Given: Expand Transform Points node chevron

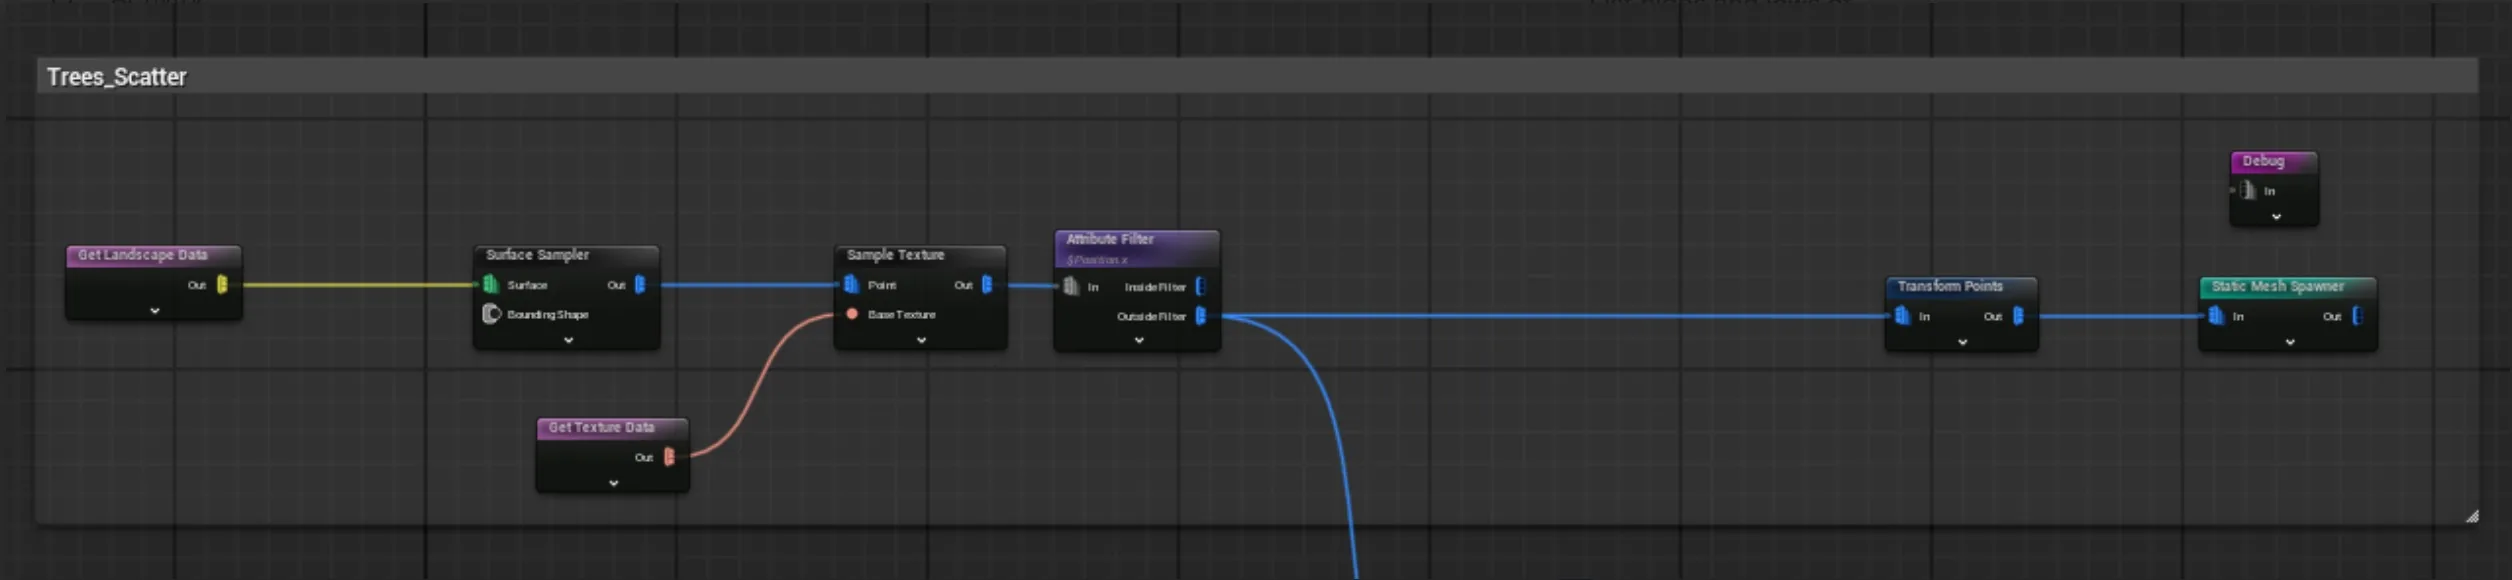Looking at the screenshot, I should coord(1962,342).
